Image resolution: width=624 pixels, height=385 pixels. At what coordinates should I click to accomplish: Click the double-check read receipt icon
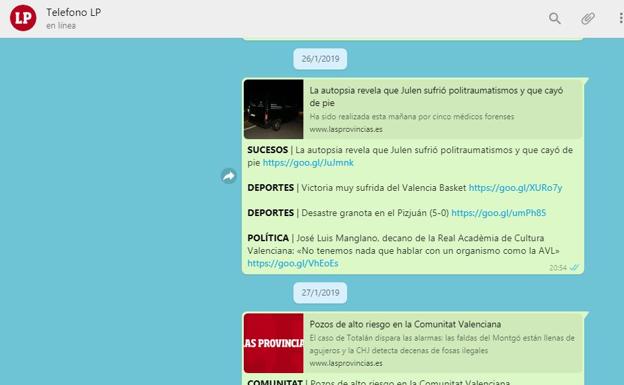[574, 268]
